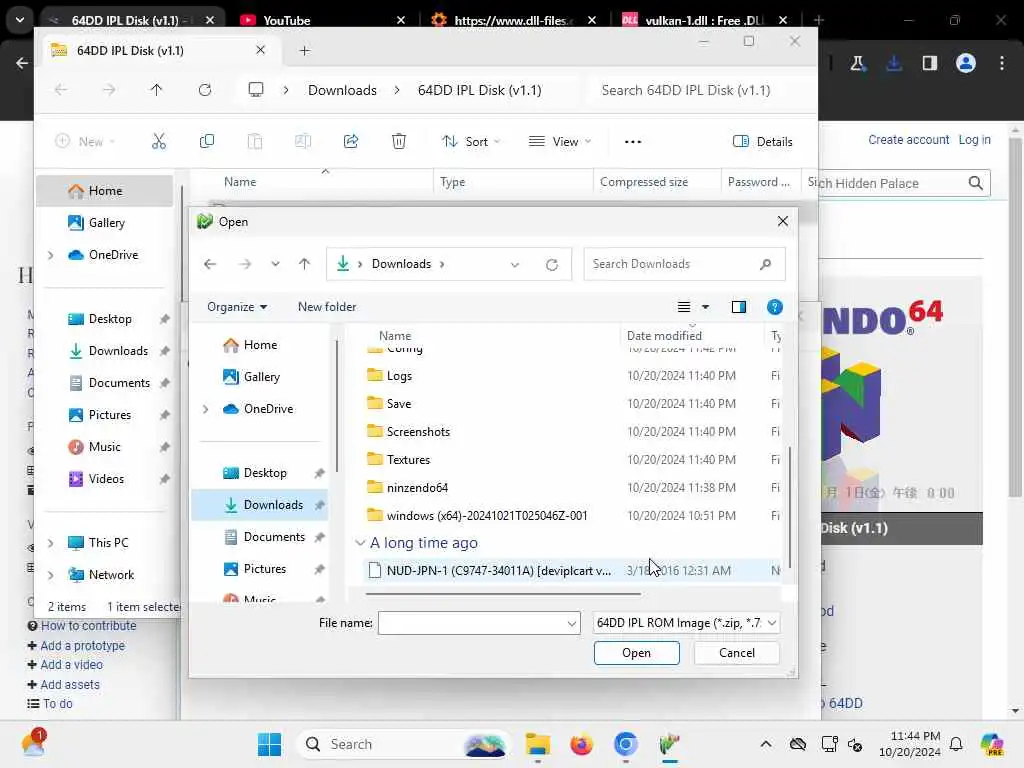Select the Save folder in Open dialog

coord(398,404)
